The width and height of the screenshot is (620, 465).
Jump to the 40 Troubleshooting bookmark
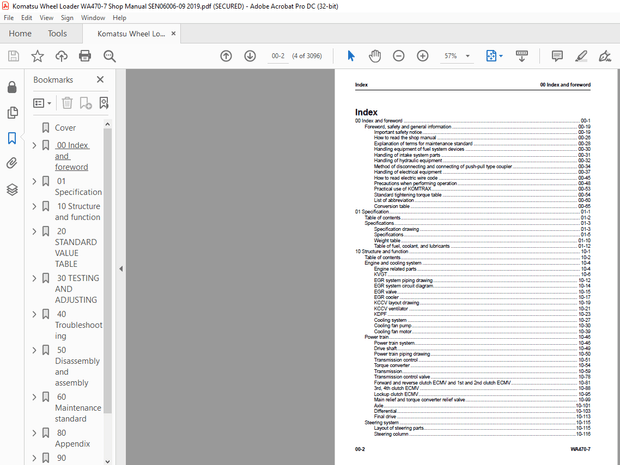(x=78, y=325)
